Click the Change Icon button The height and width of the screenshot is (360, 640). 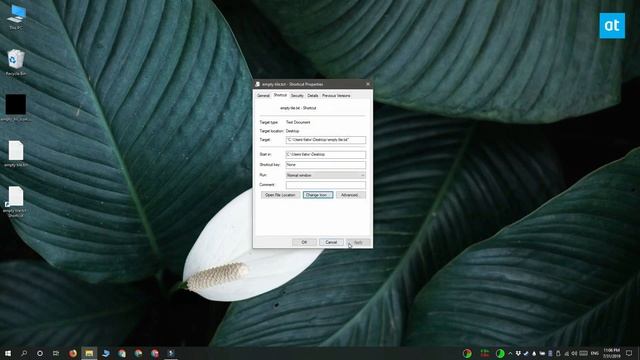coord(318,195)
